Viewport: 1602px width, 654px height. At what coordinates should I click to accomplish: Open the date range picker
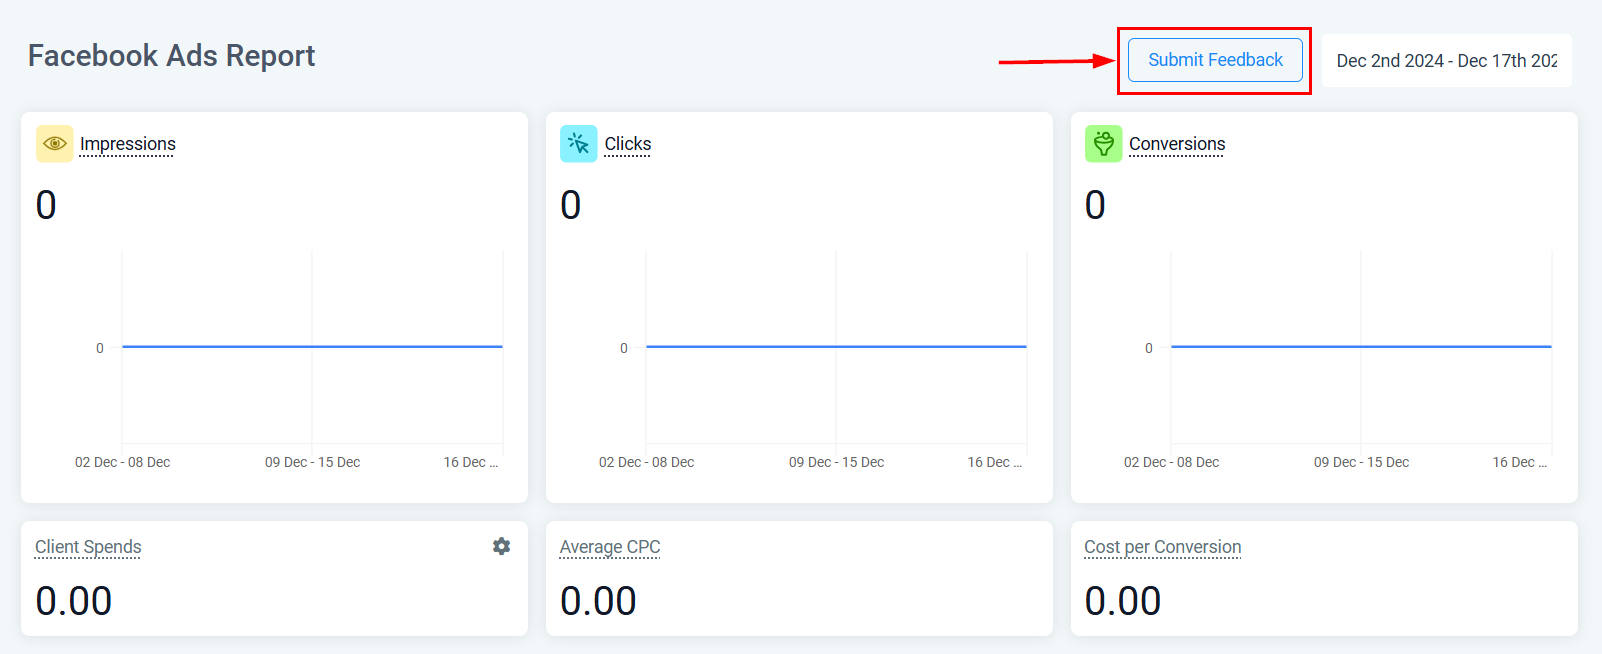click(1446, 61)
